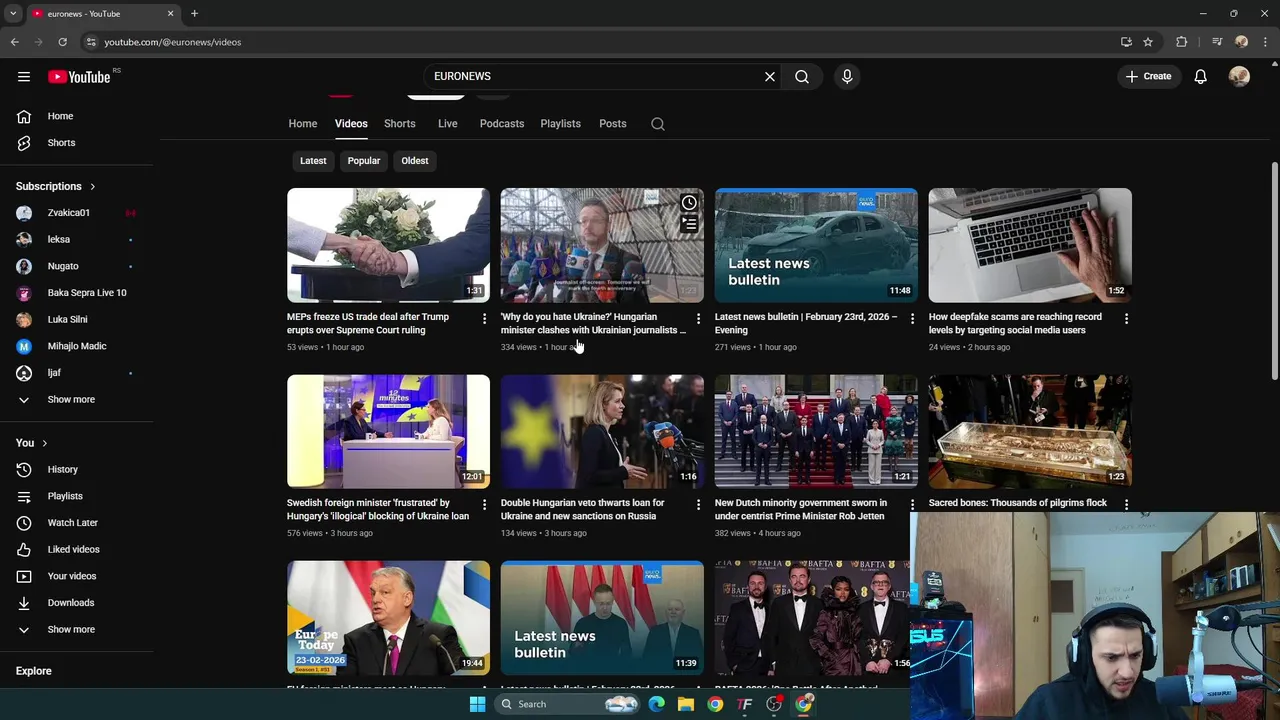Switch to the channel Playlists tab

pos(560,124)
